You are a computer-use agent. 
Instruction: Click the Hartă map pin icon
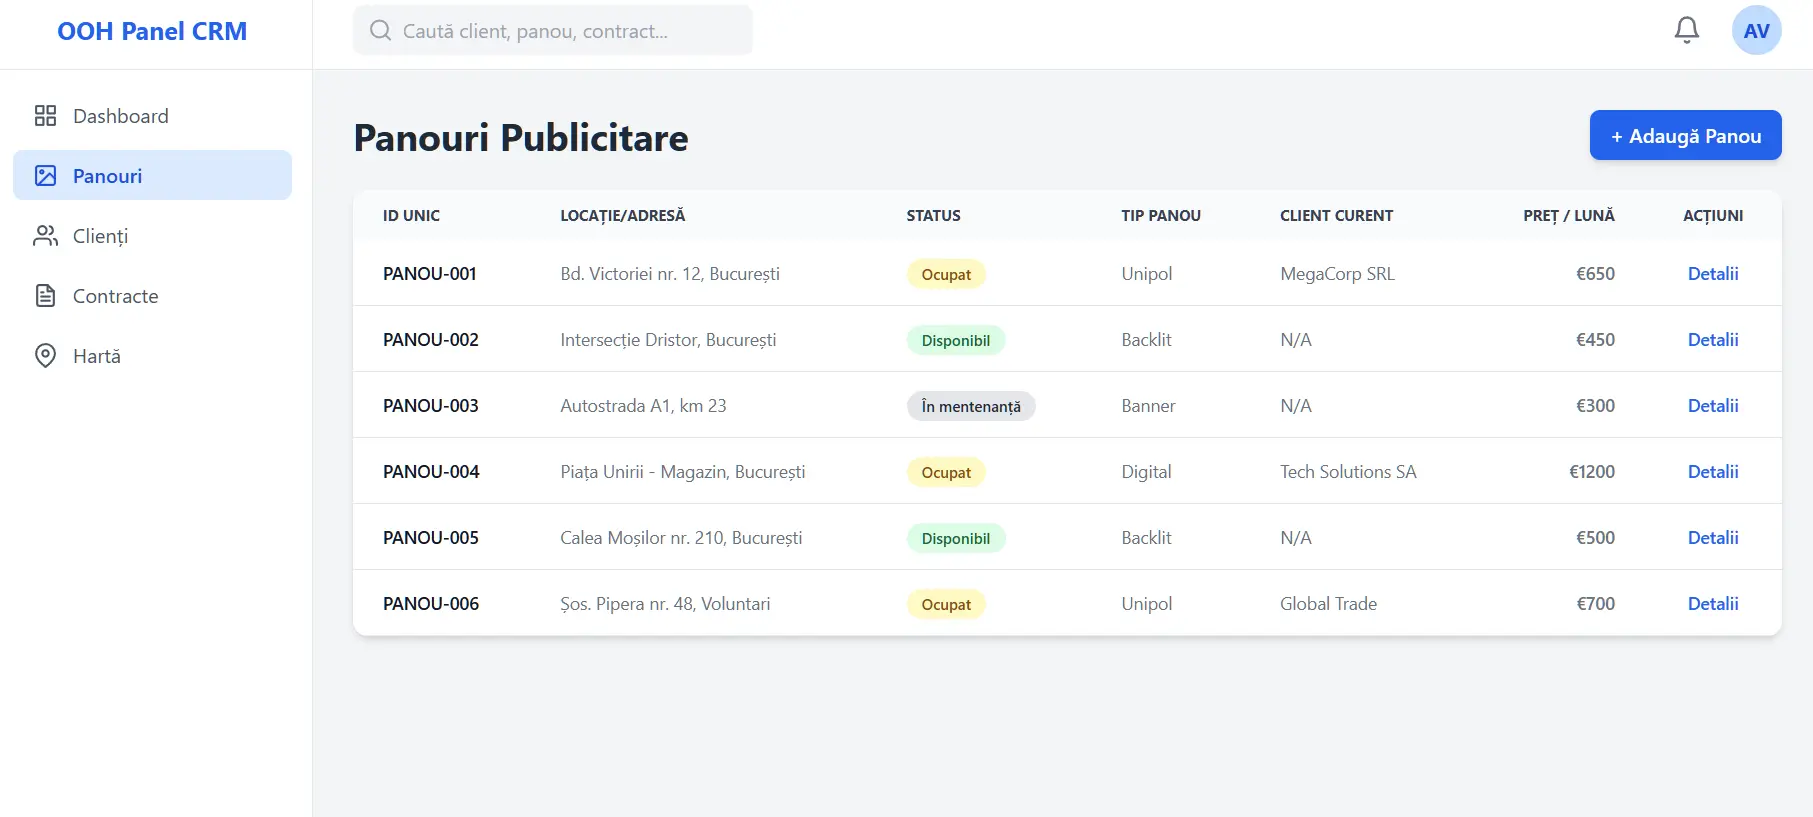click(x=45, y=356)
